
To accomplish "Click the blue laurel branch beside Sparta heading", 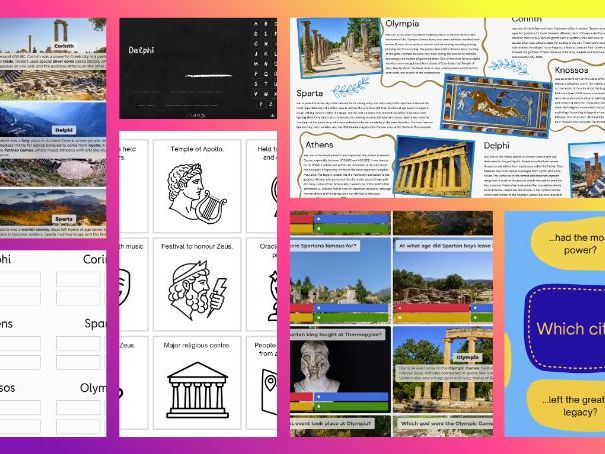I will (x=350, y=88).
